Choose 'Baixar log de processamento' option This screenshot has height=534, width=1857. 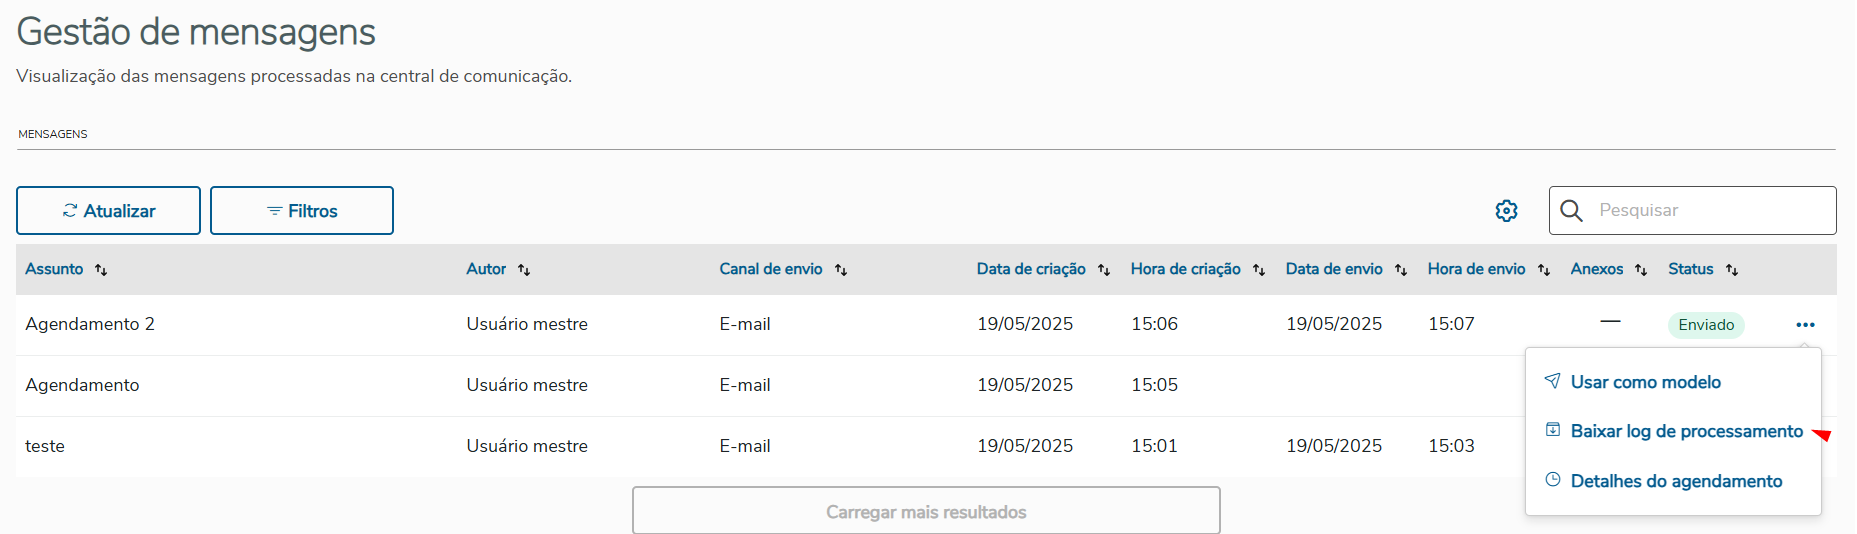click(x=1686, y=431)
